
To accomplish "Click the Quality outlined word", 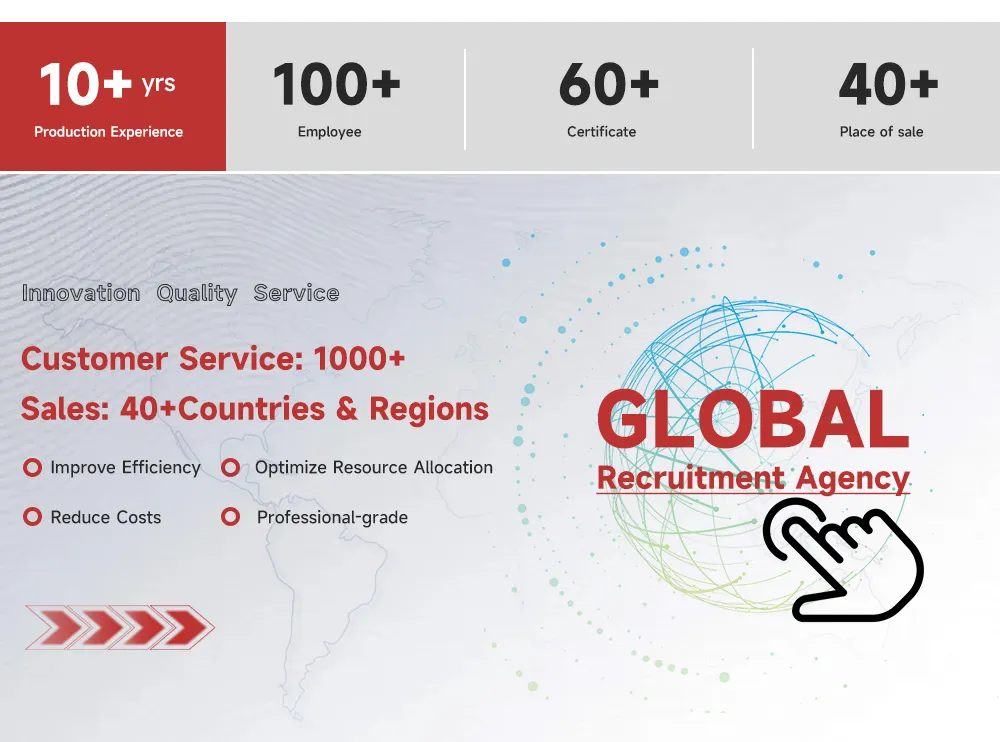I will point(197,293).
